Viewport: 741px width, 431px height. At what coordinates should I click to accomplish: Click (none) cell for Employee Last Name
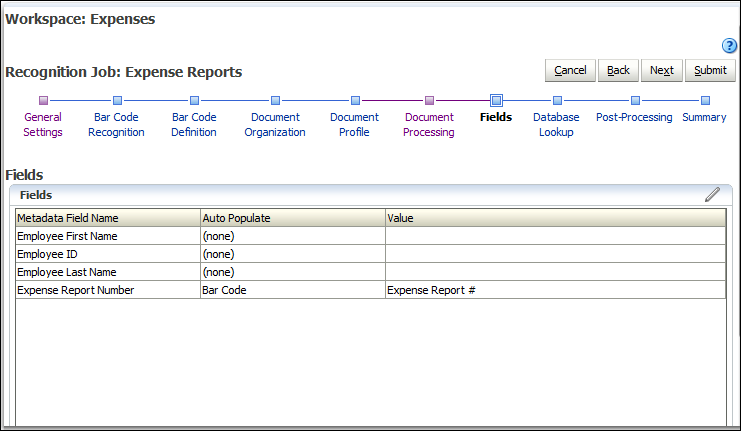click(x=293, y=272)
